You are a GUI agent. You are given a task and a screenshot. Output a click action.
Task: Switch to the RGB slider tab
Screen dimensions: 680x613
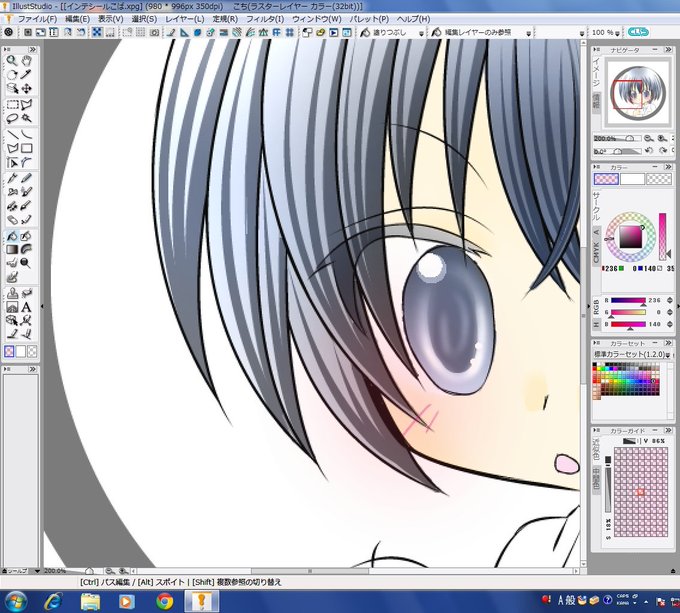pyautogui.click(x=596, y=307)
